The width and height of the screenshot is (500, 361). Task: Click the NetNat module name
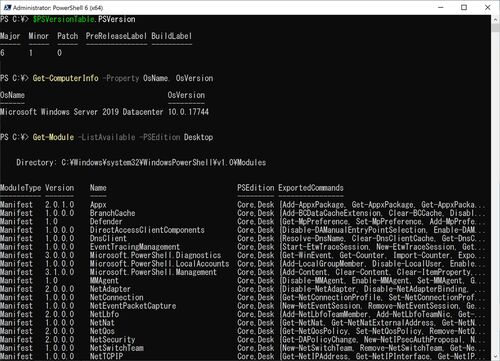(x=102, y=323)
